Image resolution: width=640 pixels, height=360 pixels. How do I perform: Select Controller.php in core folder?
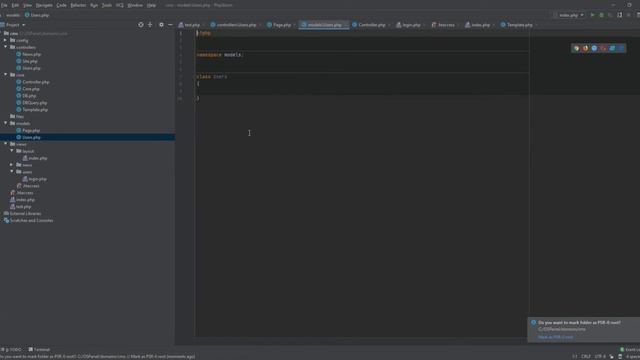point(33,82)
